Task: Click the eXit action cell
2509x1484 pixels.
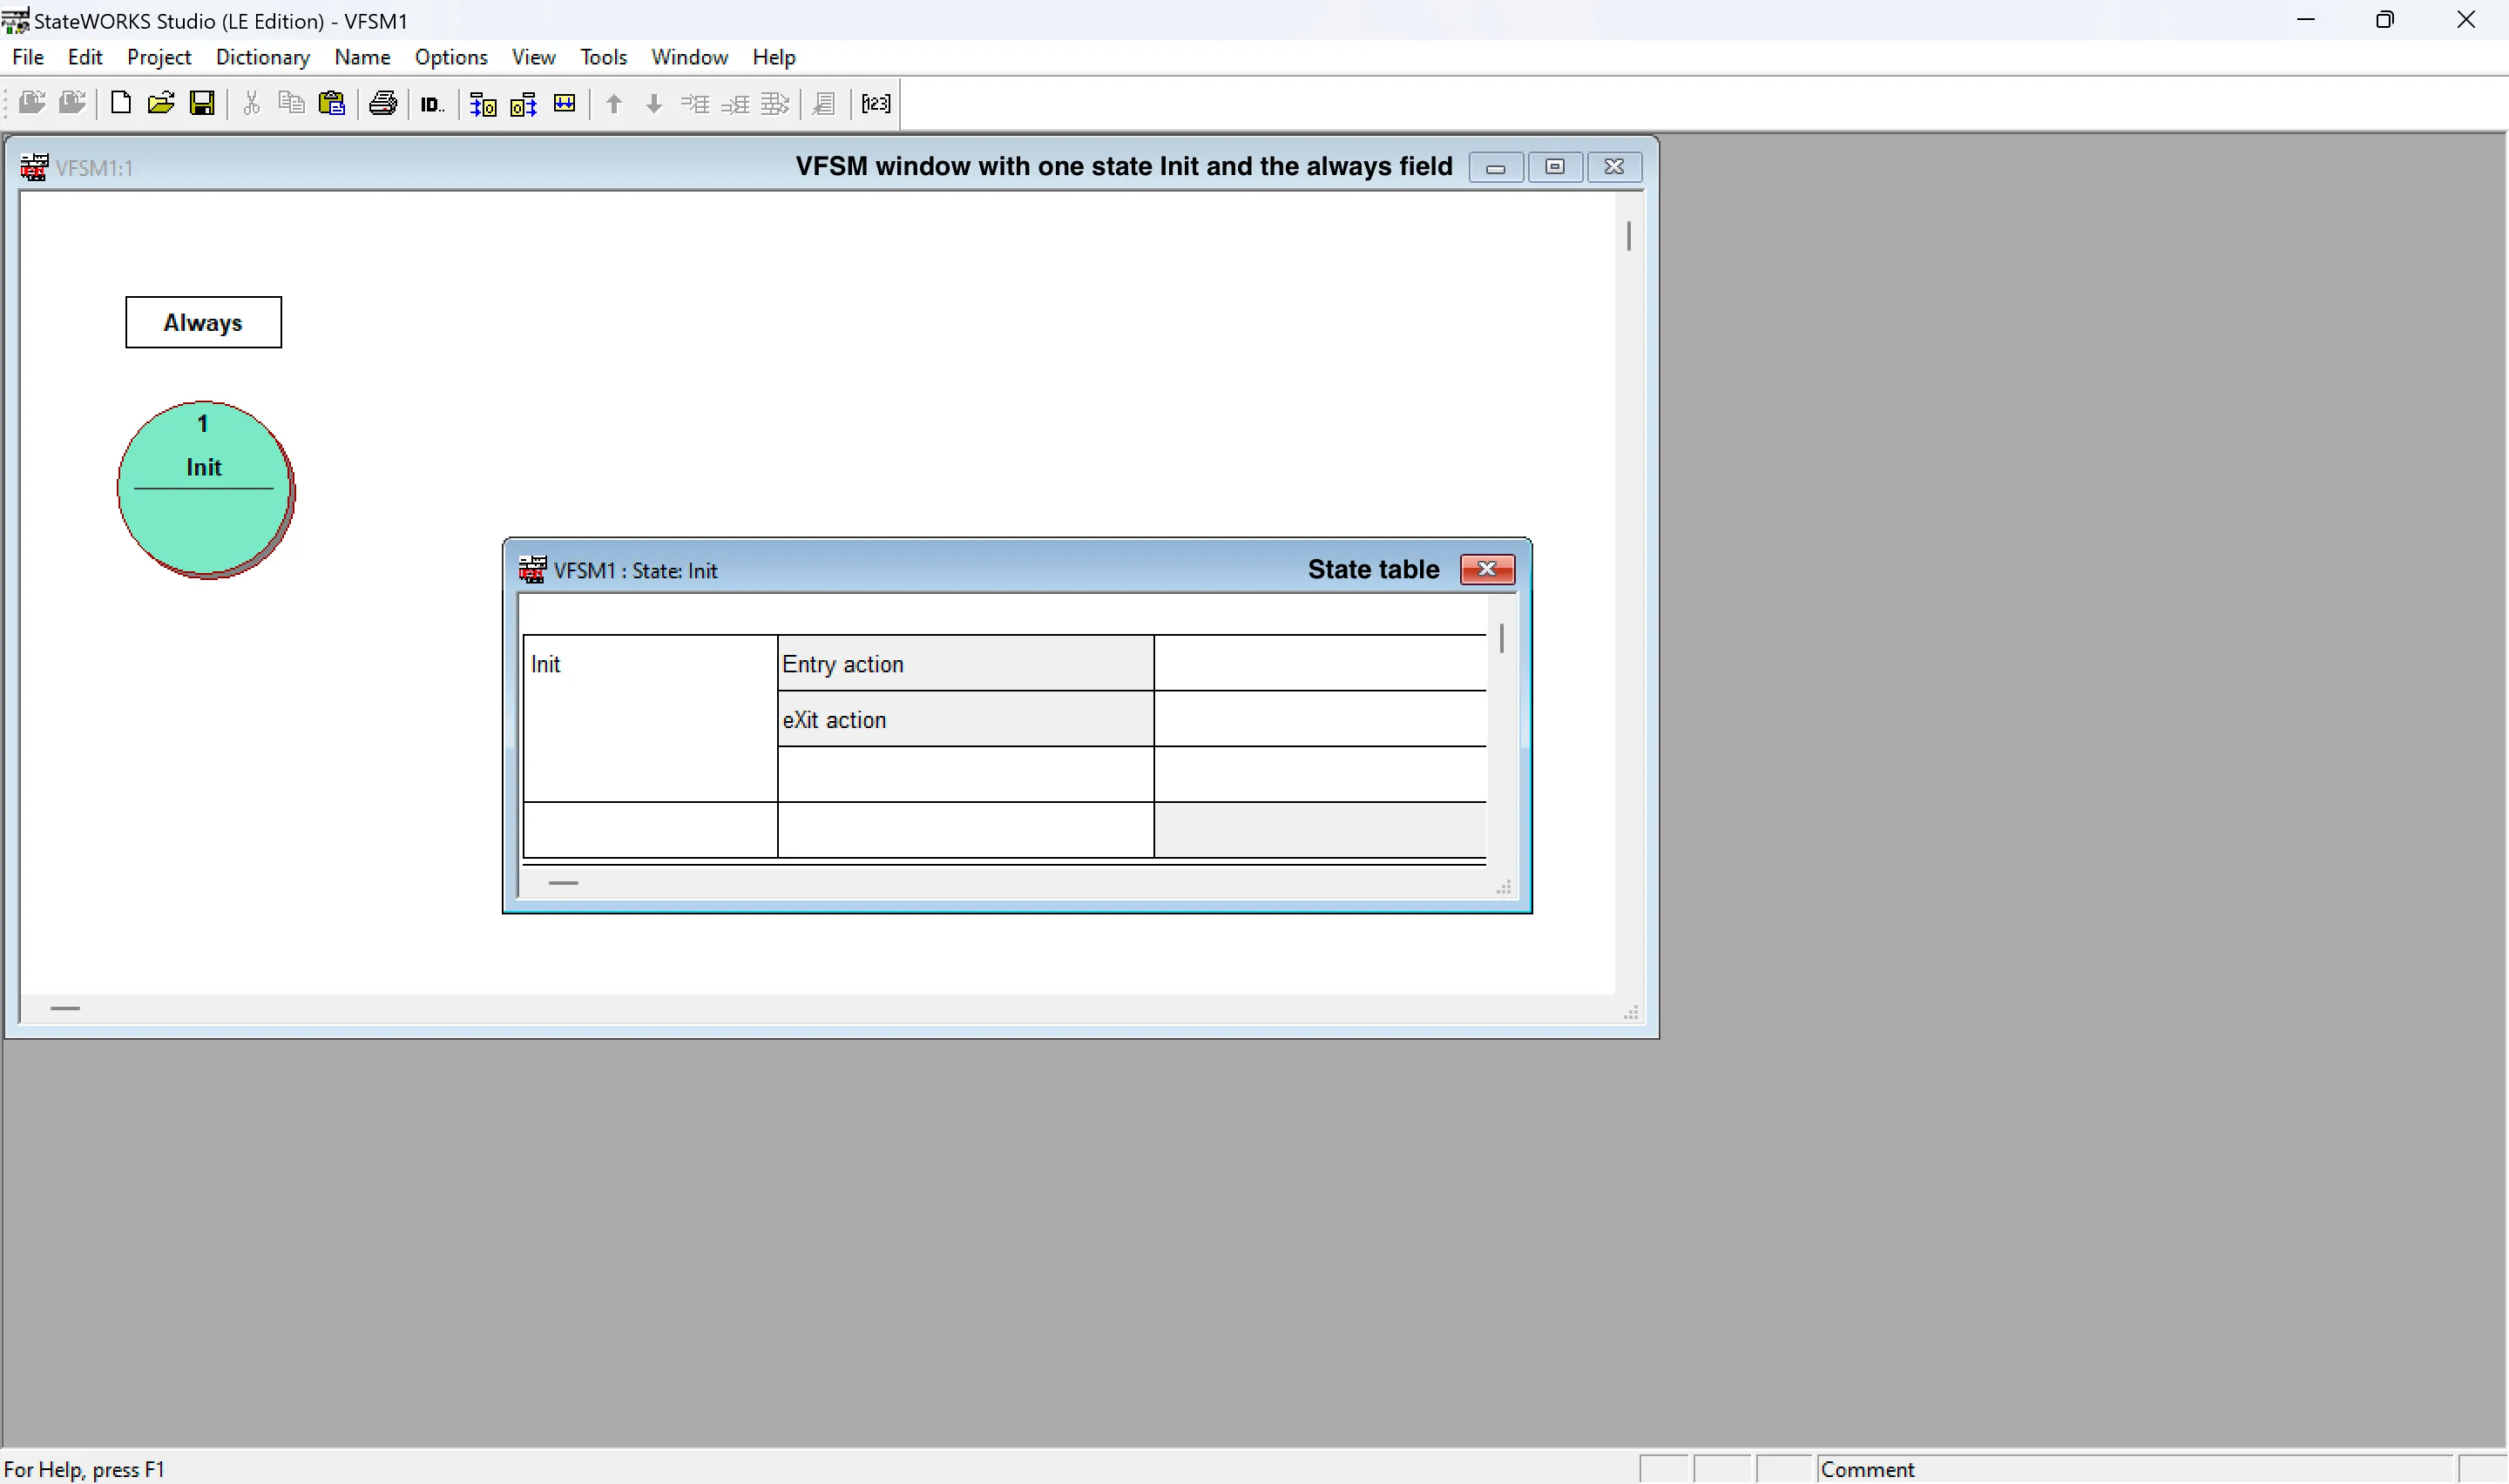Action: click(965, 719)
